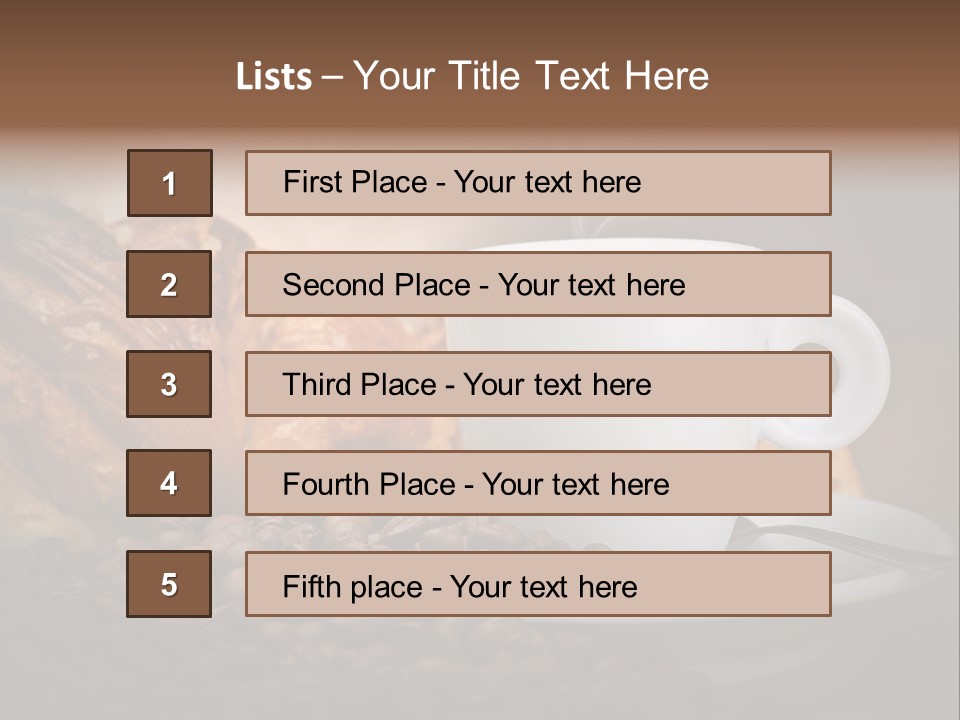960x720 pixels.
Task: Click the 'Third Place' text bar
Action: pos(538,384)
